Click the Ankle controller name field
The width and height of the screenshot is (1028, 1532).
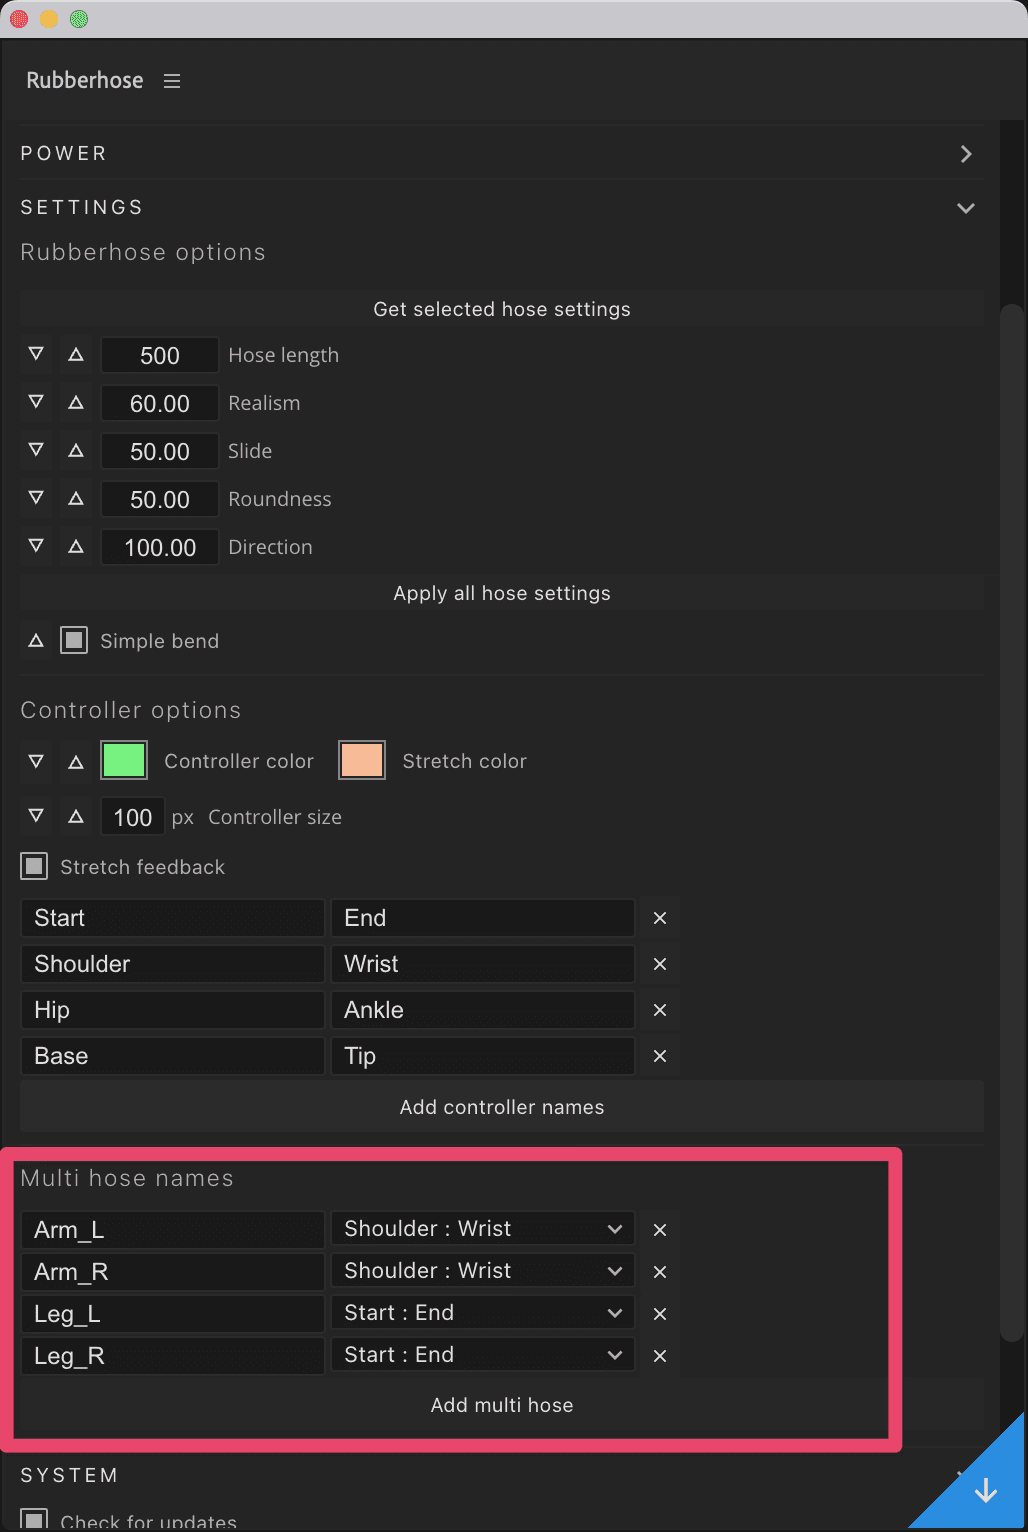[x=483, y=1010]
